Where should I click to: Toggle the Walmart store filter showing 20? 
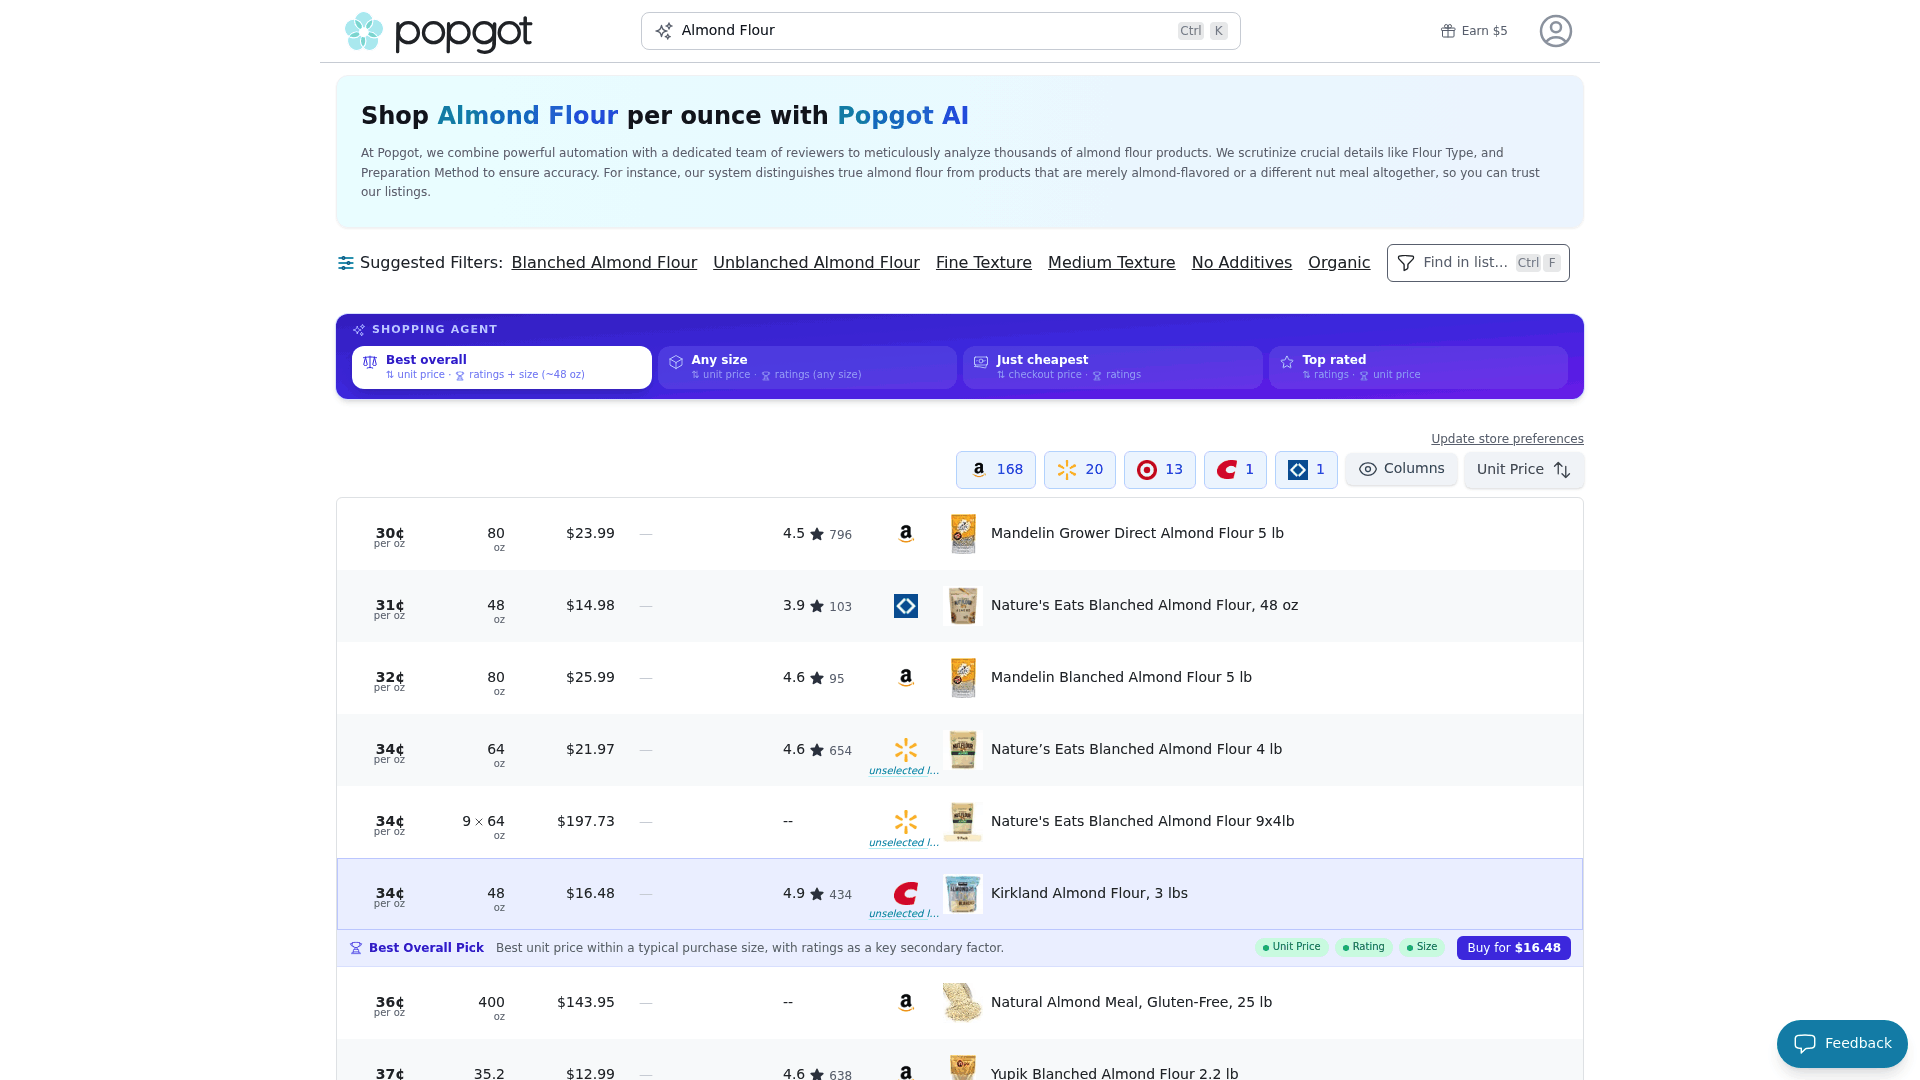tap(1079, 470)
